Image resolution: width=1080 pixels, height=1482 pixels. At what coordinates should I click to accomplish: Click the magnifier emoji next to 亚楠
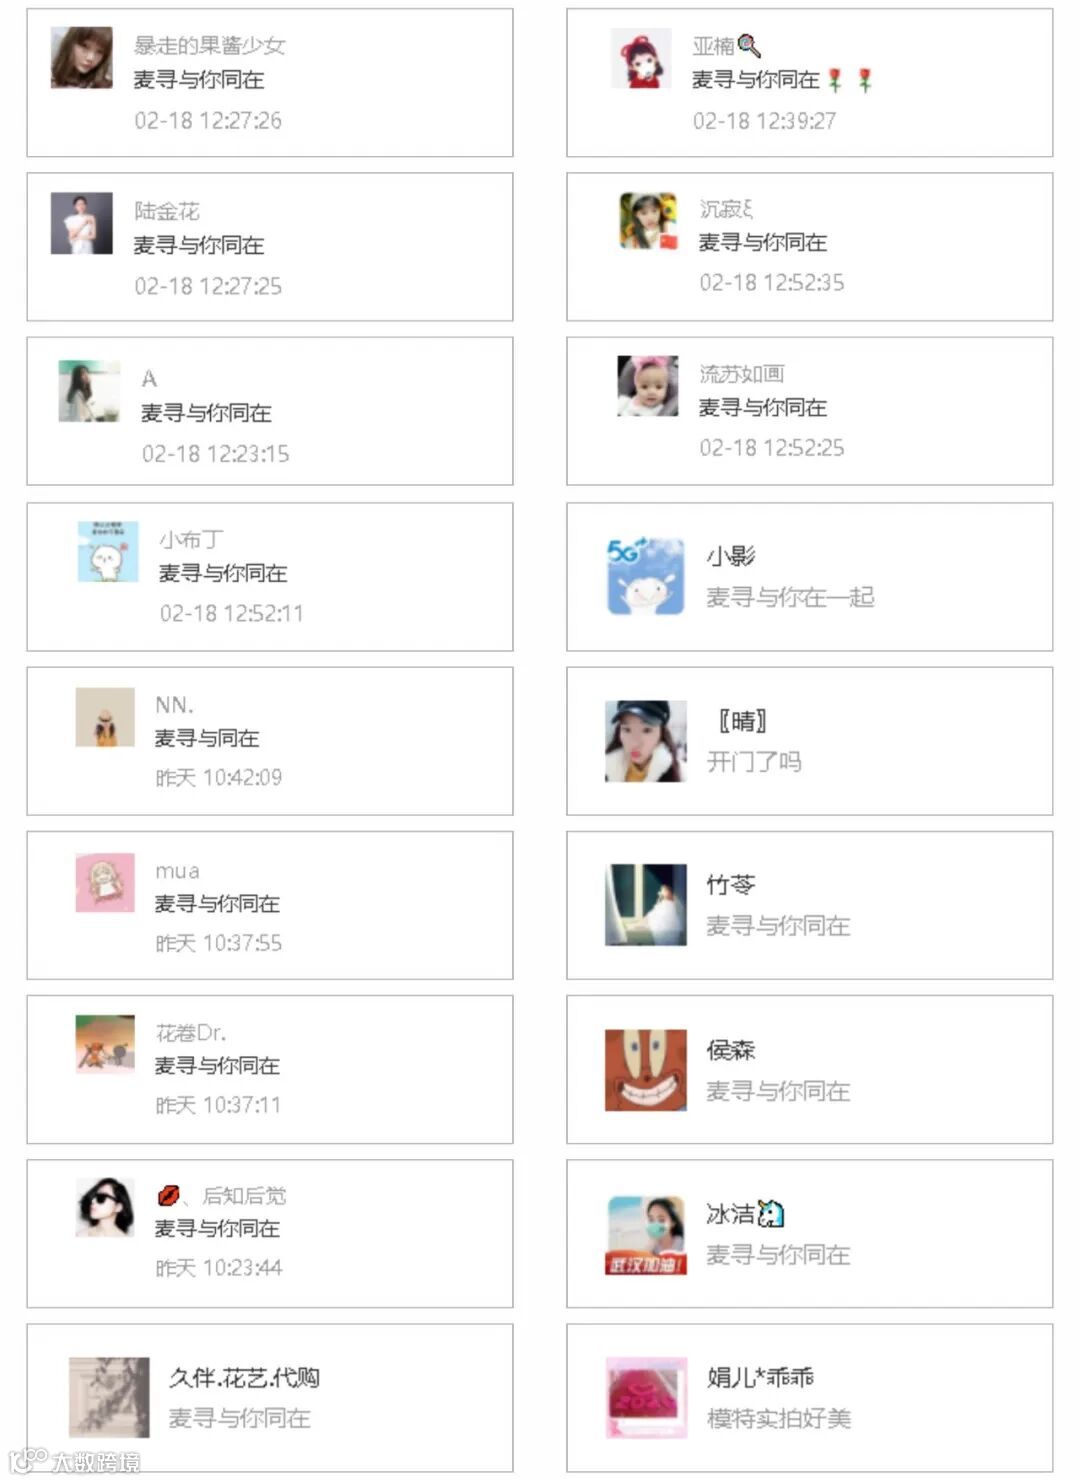click(749, 45)
